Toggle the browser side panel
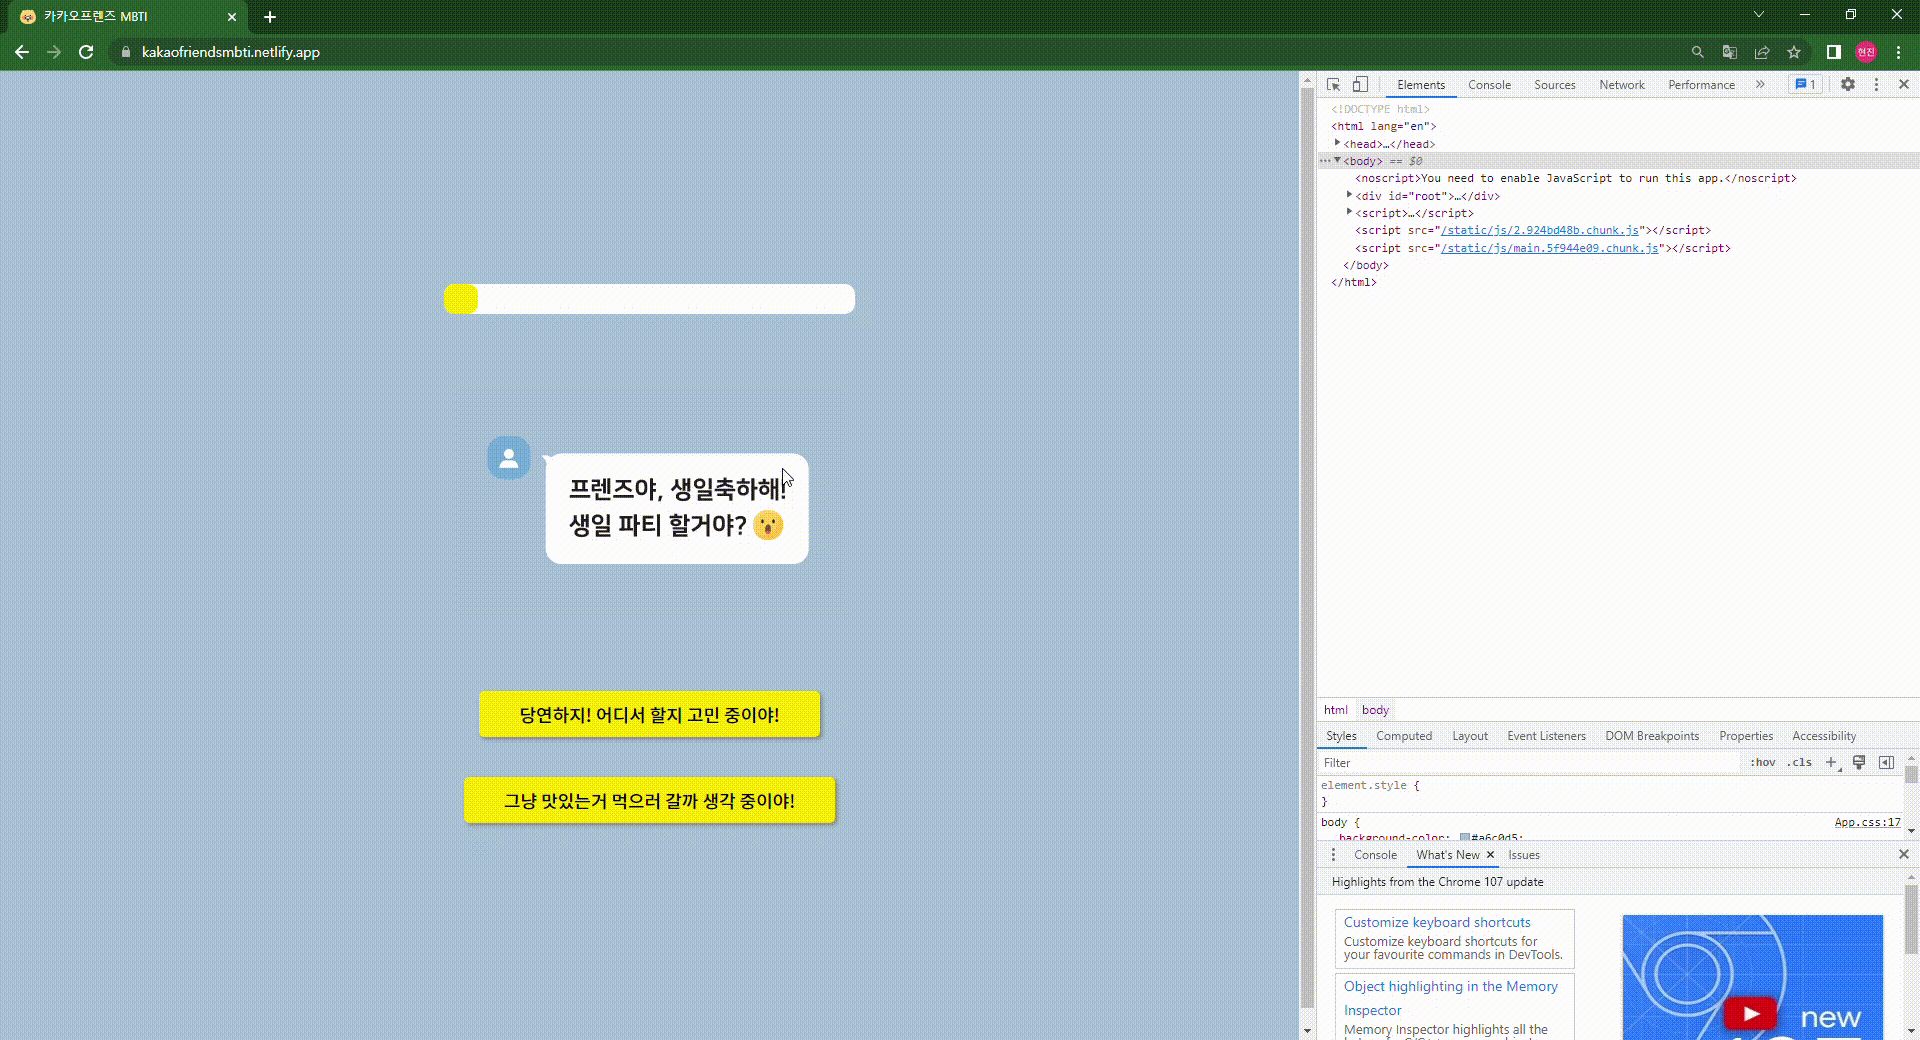This screenshot has width=1920, height=1040. (x=1833, y=52)
